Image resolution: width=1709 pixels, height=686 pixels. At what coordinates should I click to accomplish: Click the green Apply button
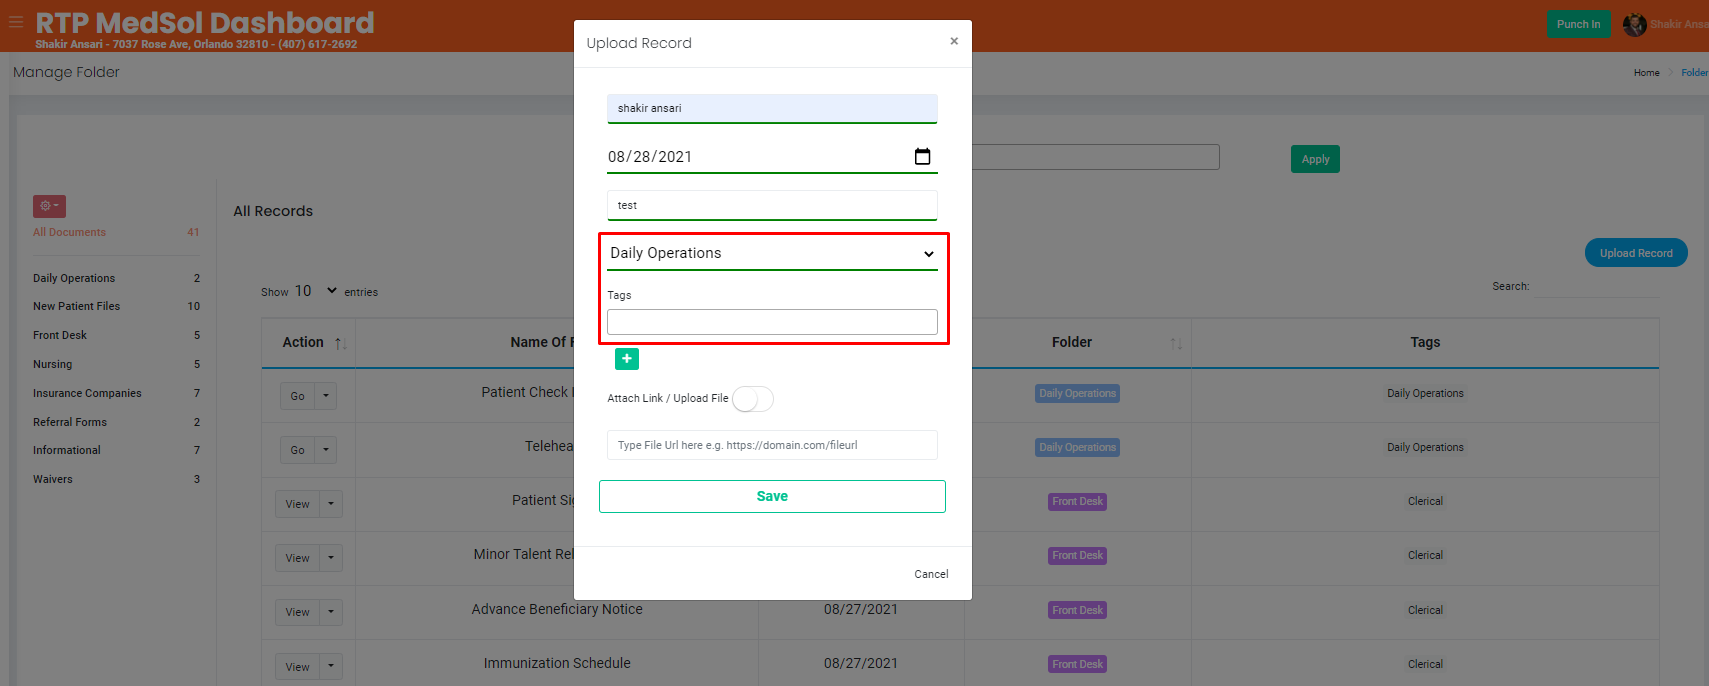click(1315, 159)
